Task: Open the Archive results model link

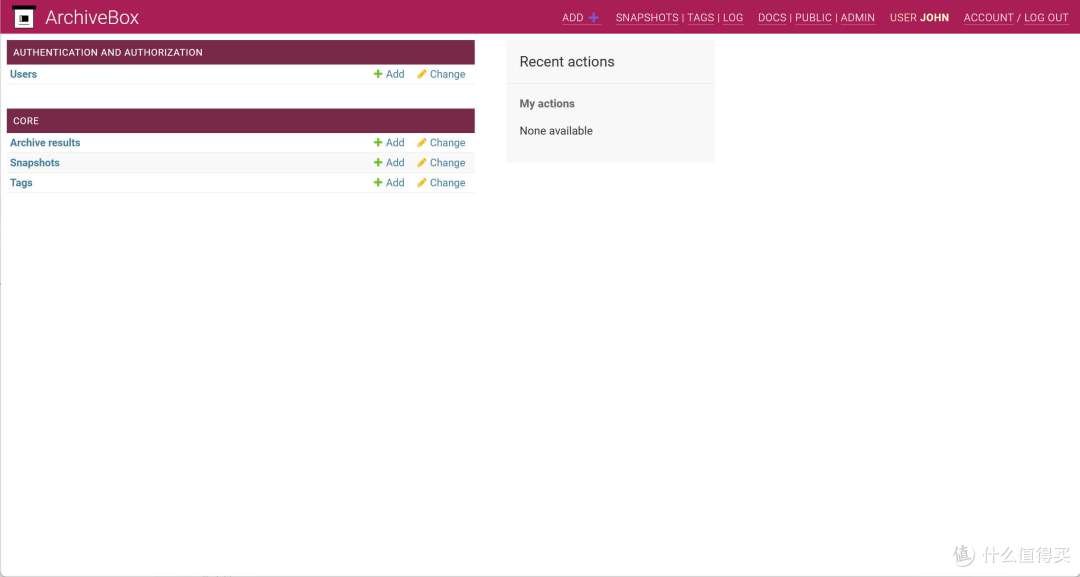Action: (45, 143)
